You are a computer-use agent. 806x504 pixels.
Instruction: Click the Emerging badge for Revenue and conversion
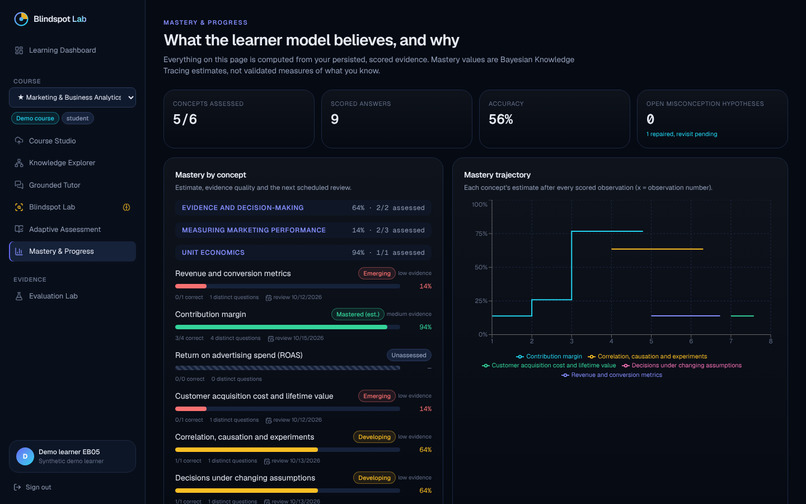coord(377,274)
